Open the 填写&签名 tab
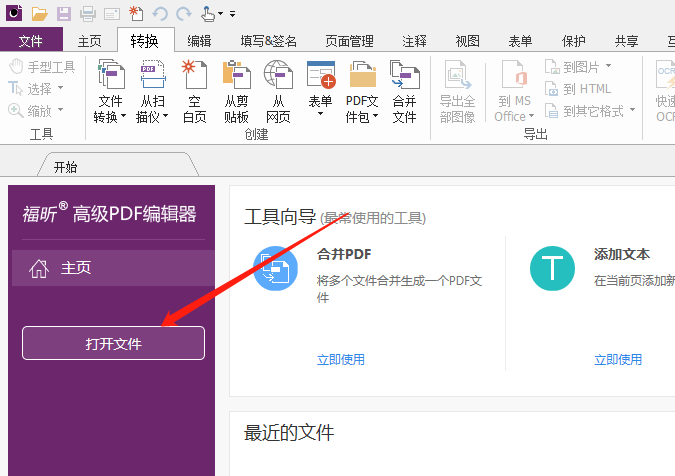 [x=269, y=41]
